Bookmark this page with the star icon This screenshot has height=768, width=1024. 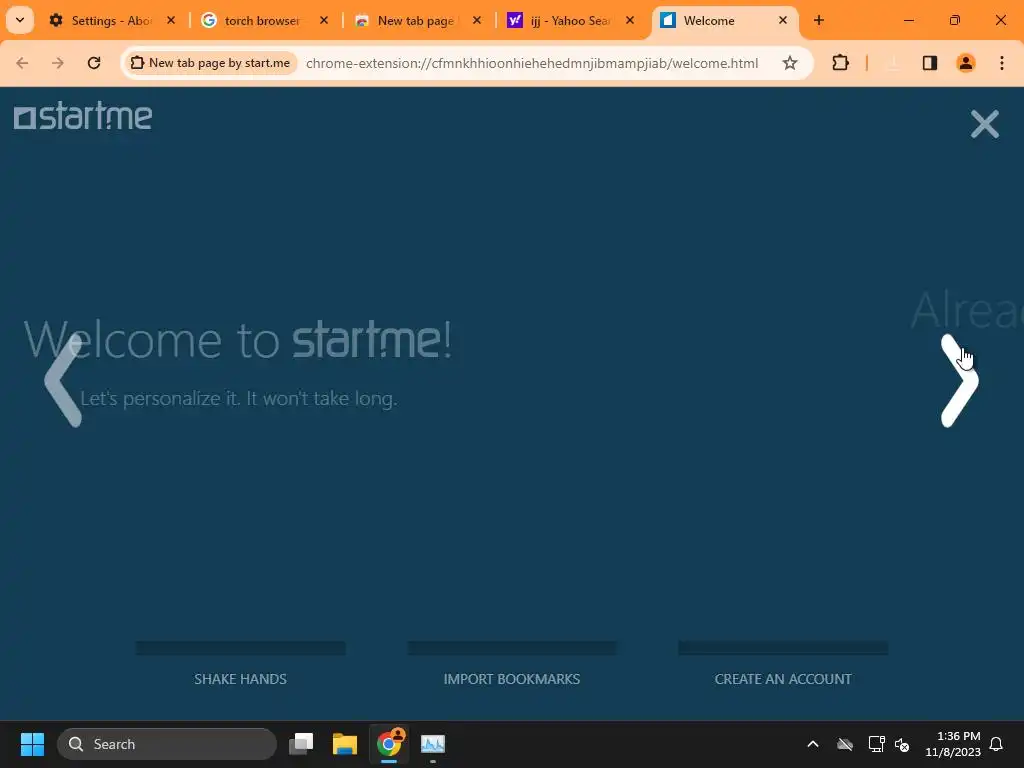790,63
